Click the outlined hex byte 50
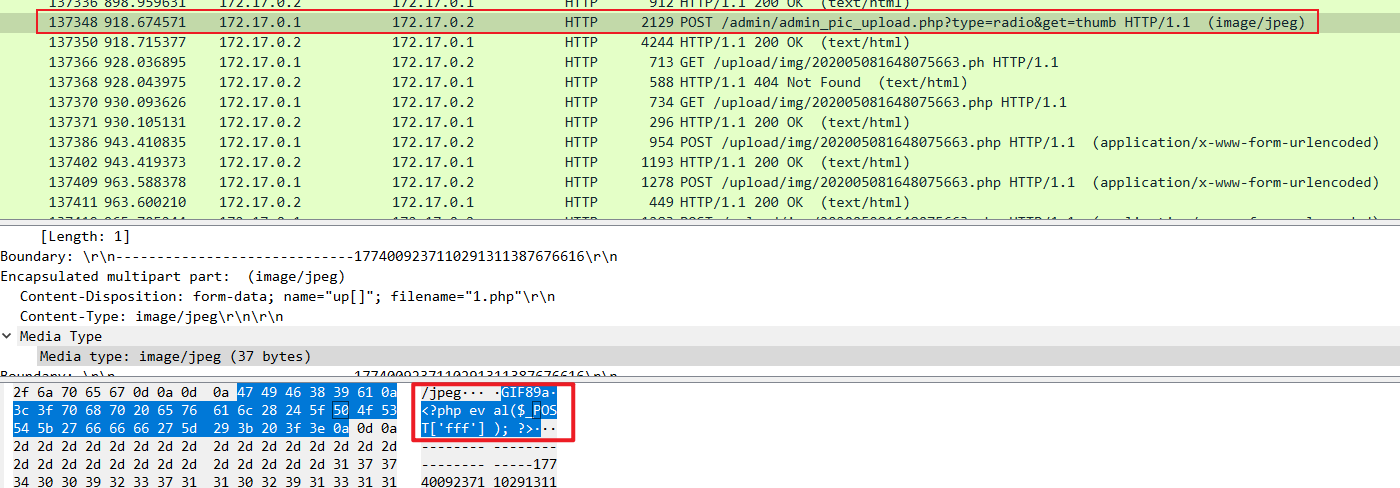 [x=341, y=410]
